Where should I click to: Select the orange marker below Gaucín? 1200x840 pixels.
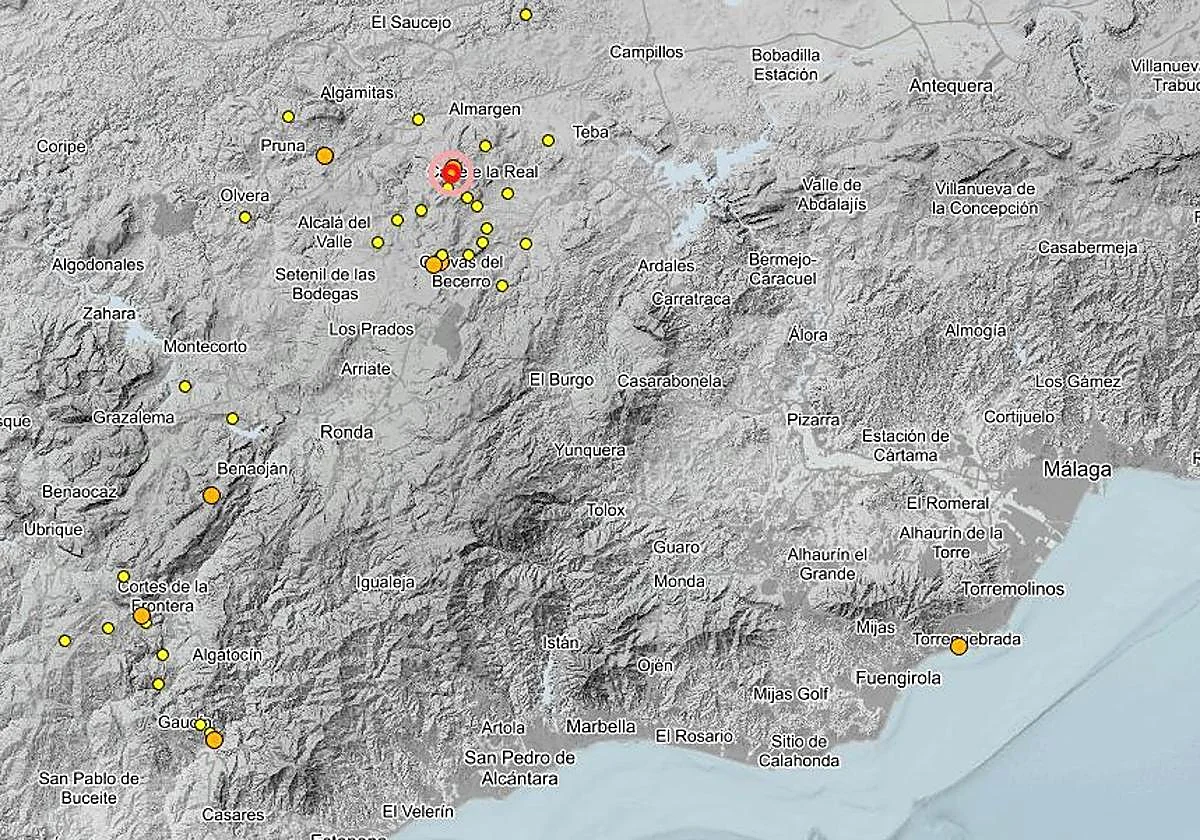[212, 740]
